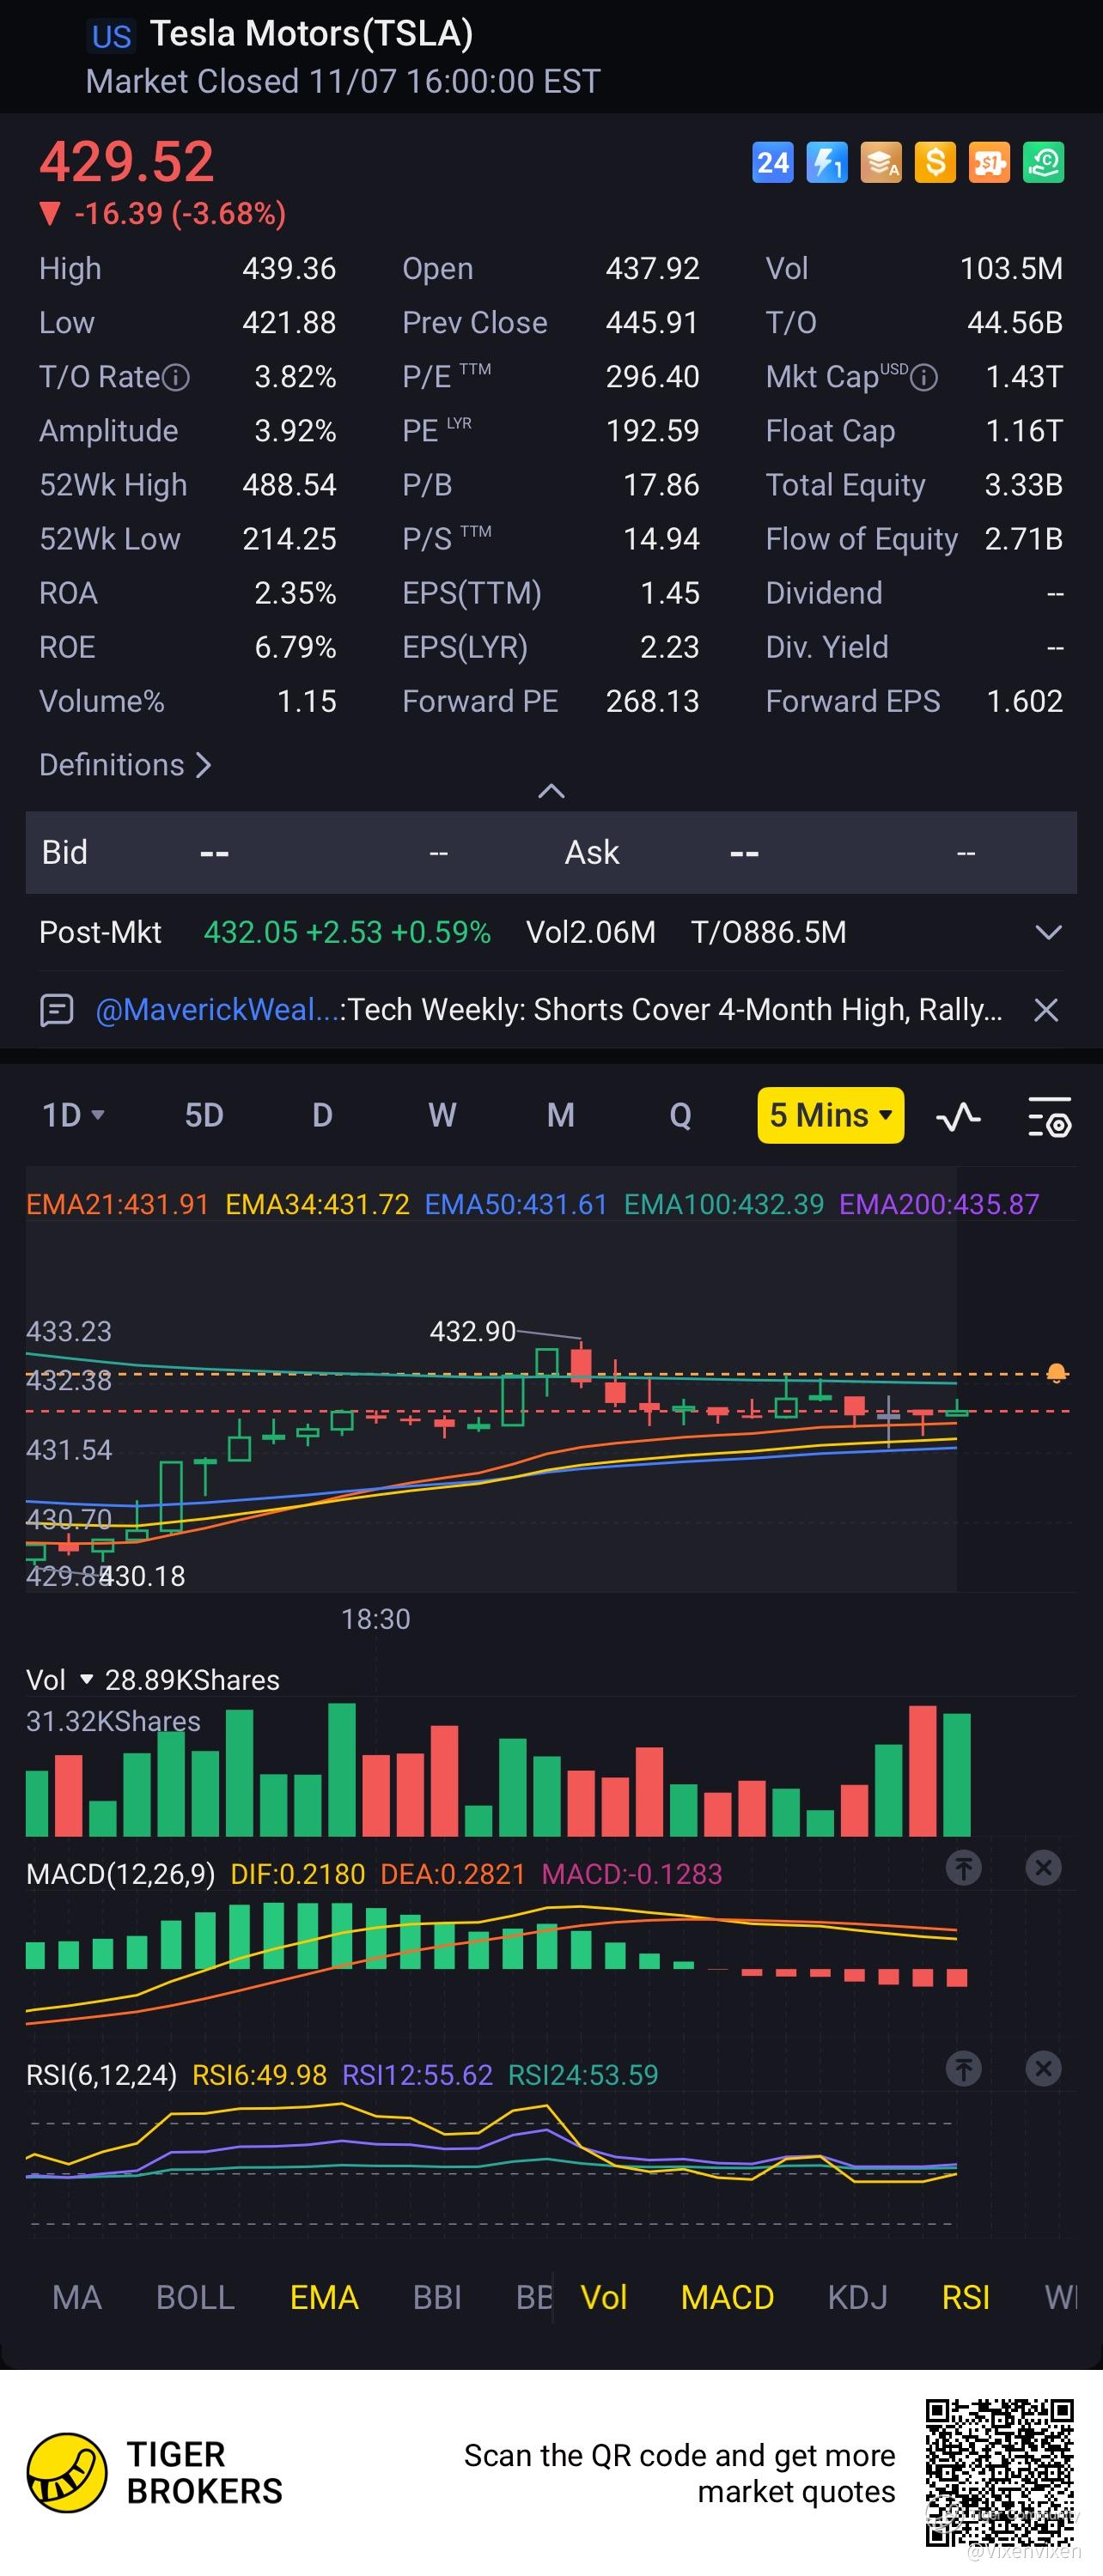Tap the Tiger Brokers logo

[67, 2473]
